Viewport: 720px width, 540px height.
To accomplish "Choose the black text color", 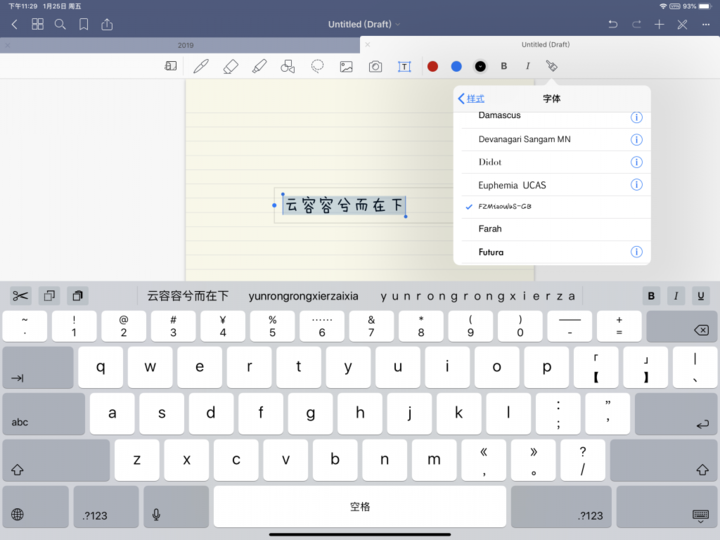I will (x=480, y=67).
